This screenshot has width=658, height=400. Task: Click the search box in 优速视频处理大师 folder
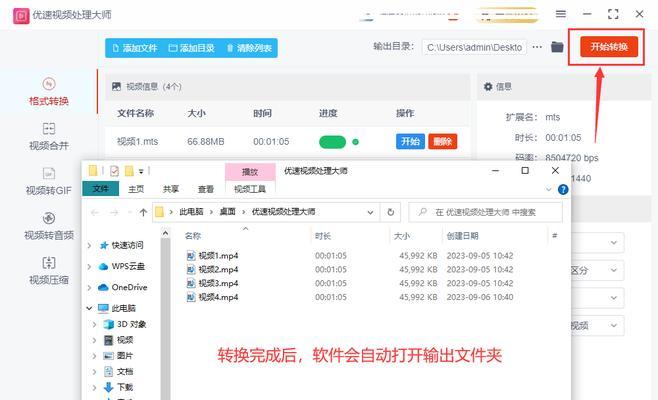(x=486, y=212)
